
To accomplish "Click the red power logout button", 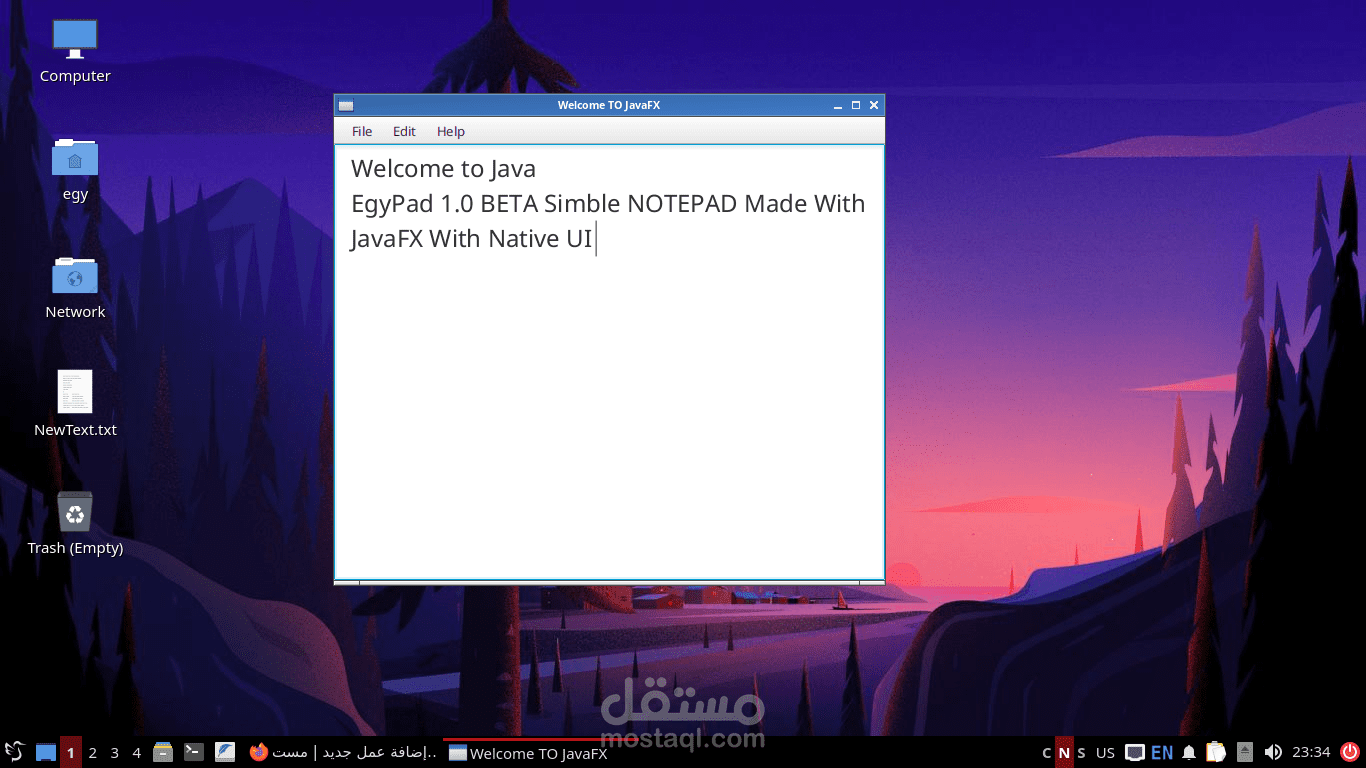I will pyautogui.click(x=1350, y=752).
